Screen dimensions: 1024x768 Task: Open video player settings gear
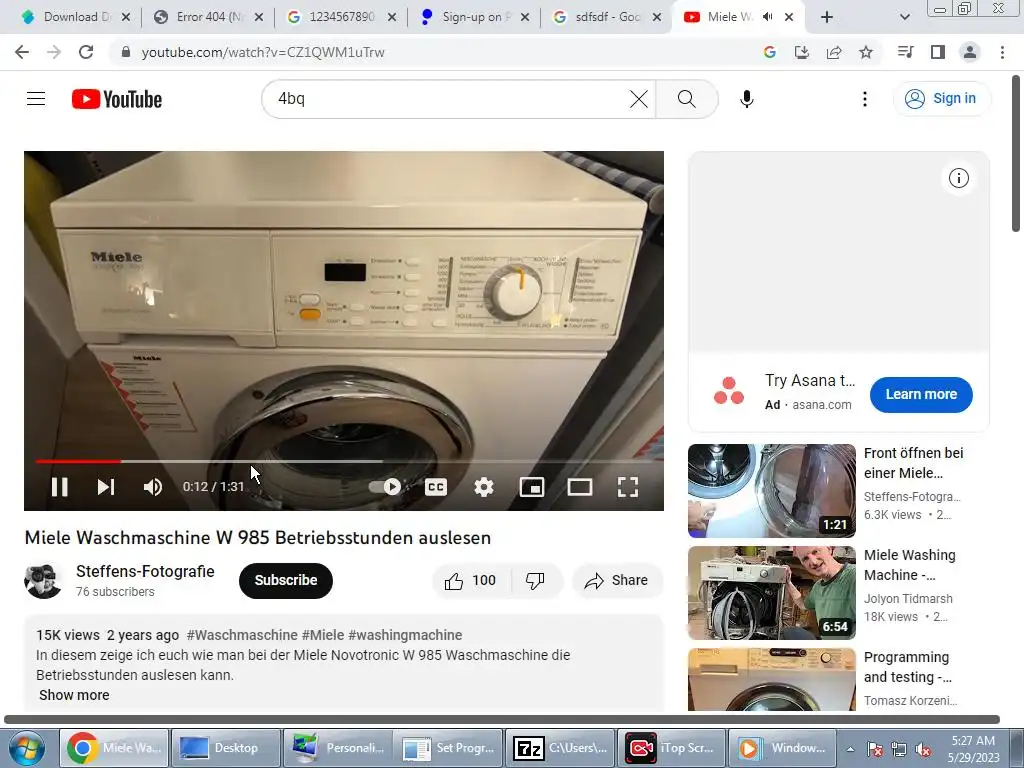tap(484, 487)
